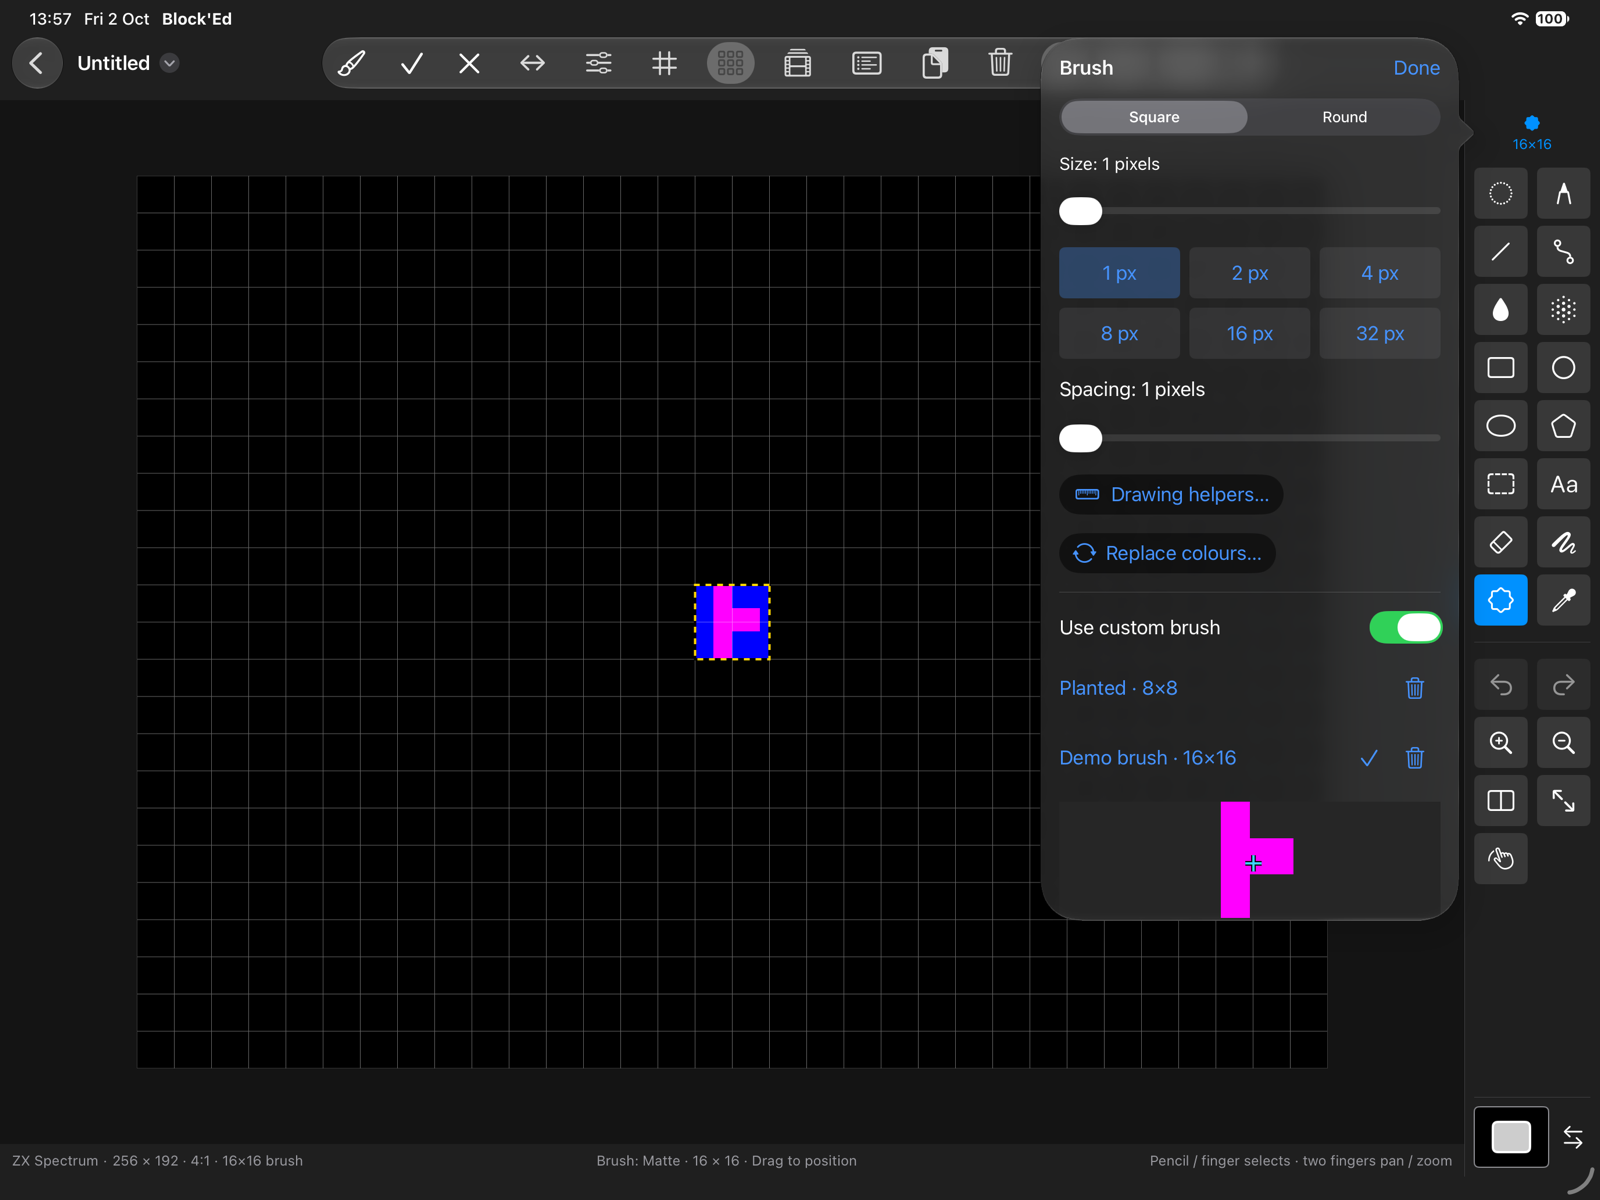Select the dashed rectangle selection tool

(1500, 484)
